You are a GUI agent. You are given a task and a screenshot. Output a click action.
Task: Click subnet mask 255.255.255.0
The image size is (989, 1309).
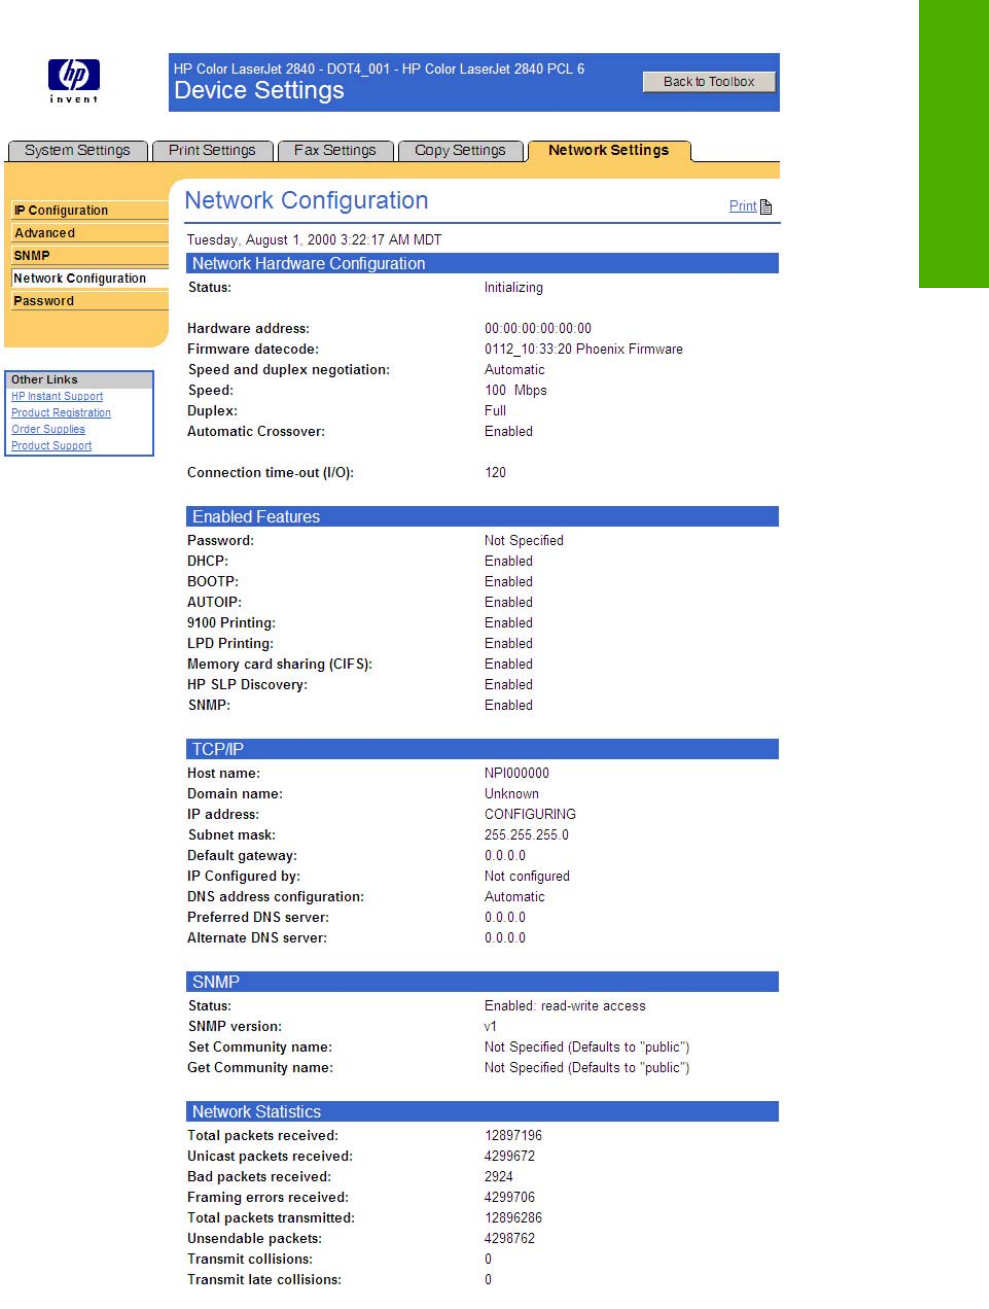[527, 835]
